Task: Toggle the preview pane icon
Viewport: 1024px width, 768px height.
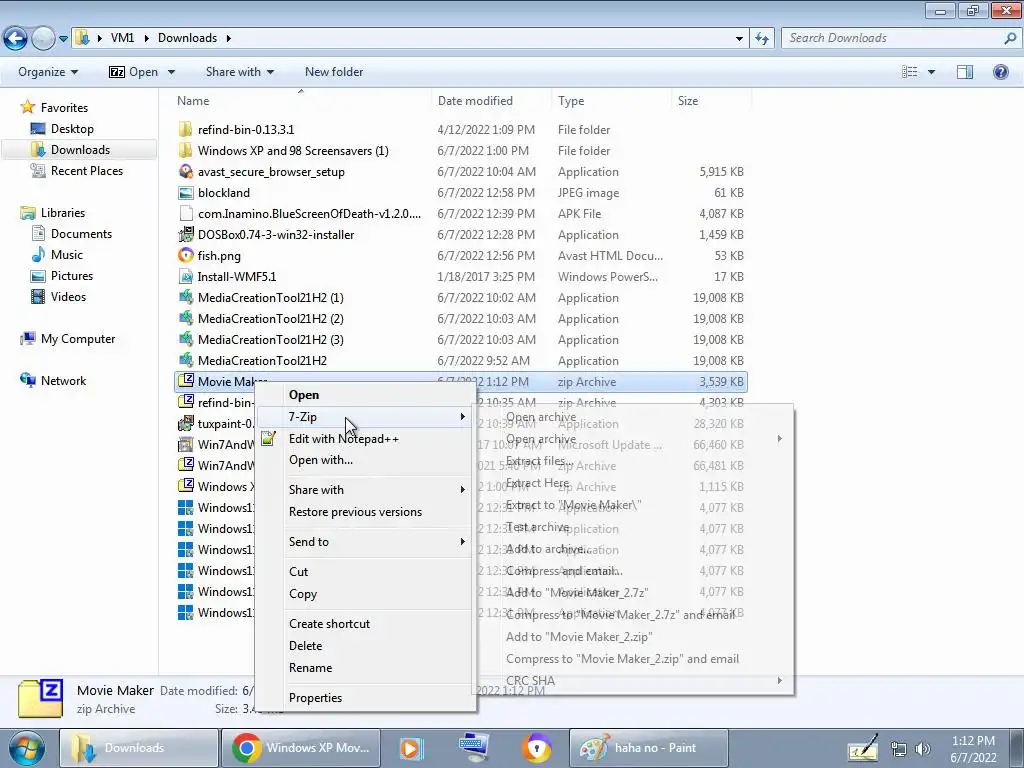Action: [x=965, y=72]
